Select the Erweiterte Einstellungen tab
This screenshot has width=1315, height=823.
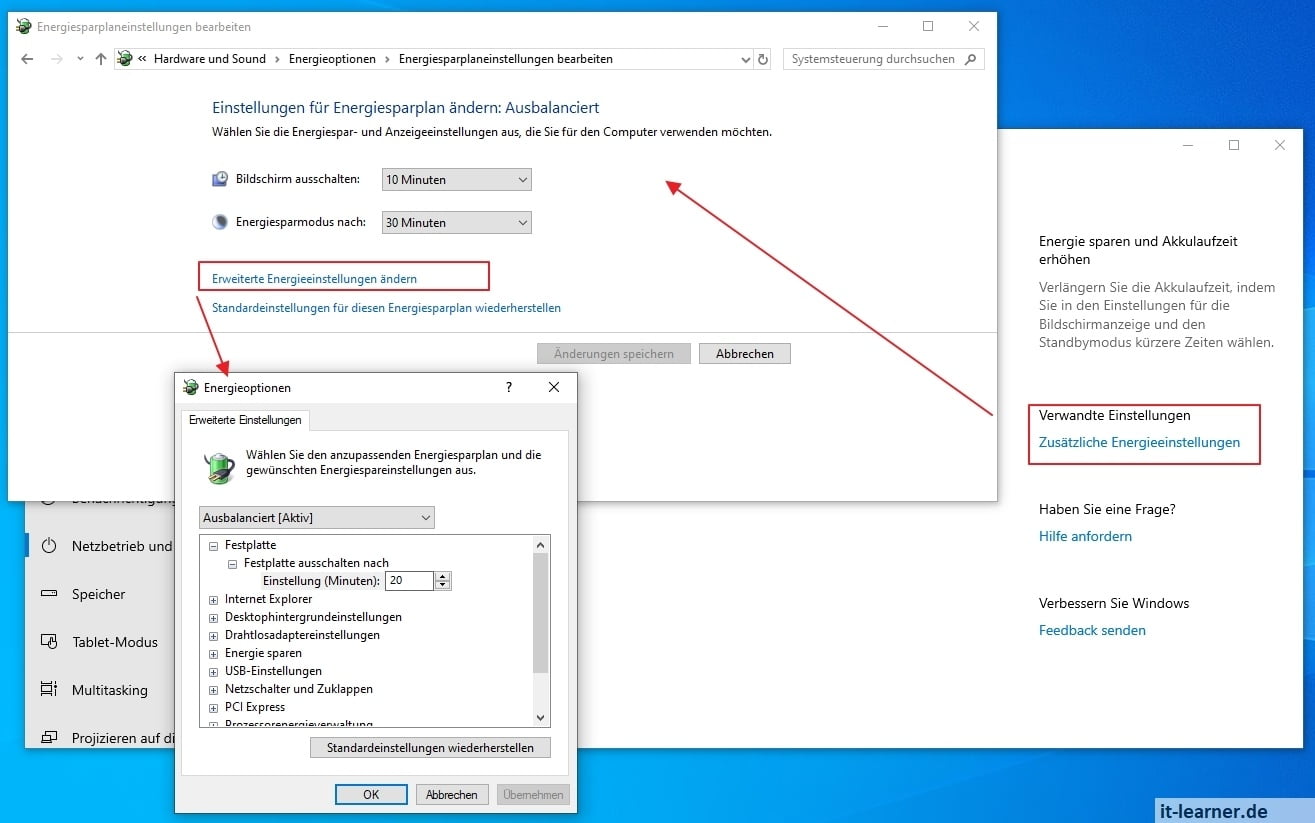[245, 420]
